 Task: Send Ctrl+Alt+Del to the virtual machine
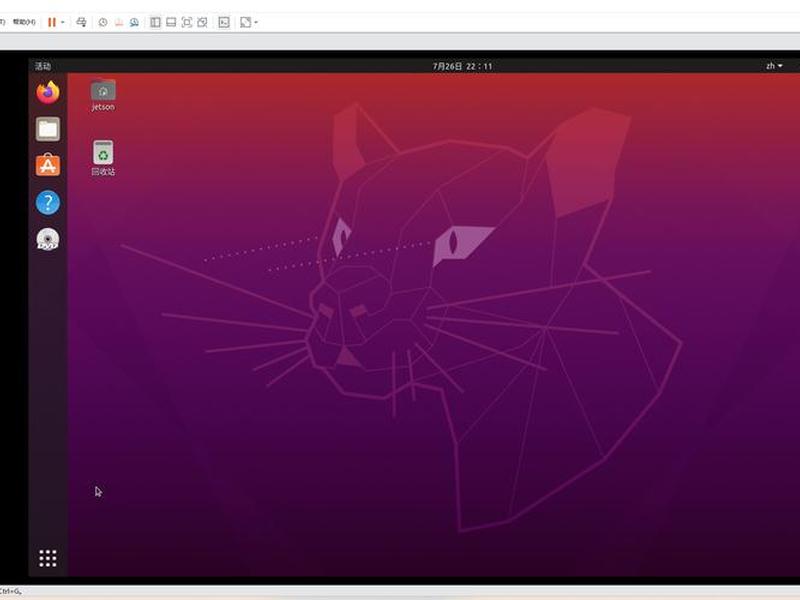click(81, 22)
